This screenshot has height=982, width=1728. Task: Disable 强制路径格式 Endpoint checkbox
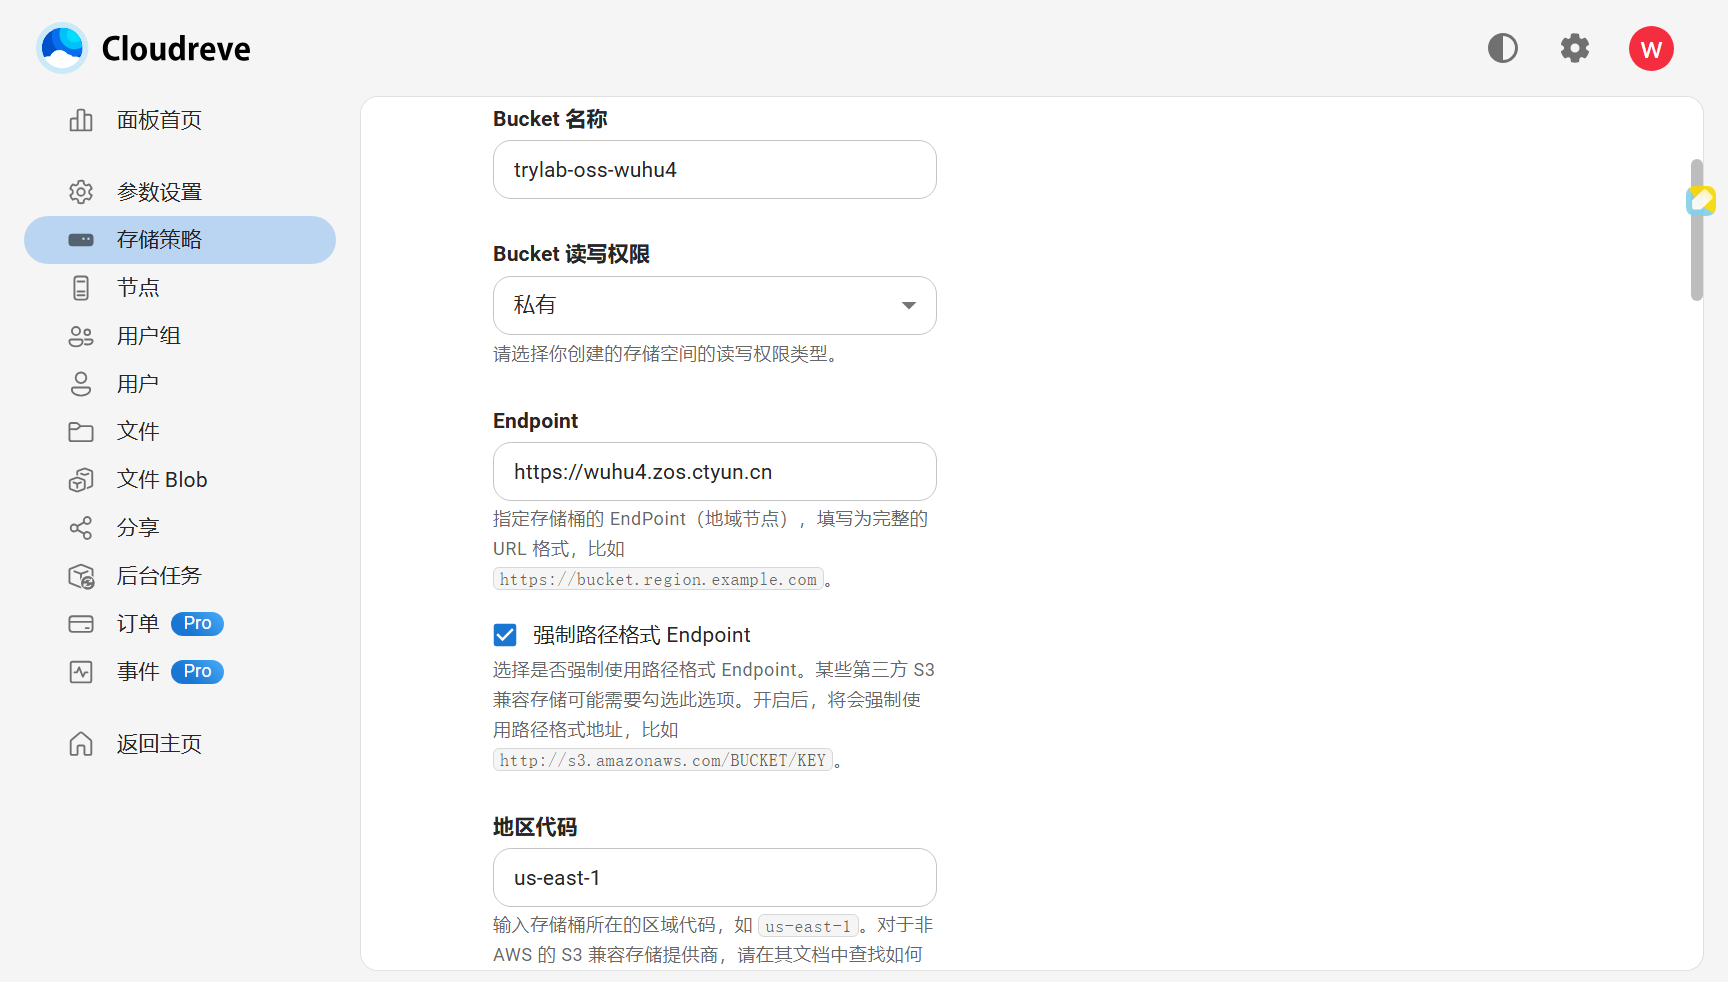[x=505, y=635]
